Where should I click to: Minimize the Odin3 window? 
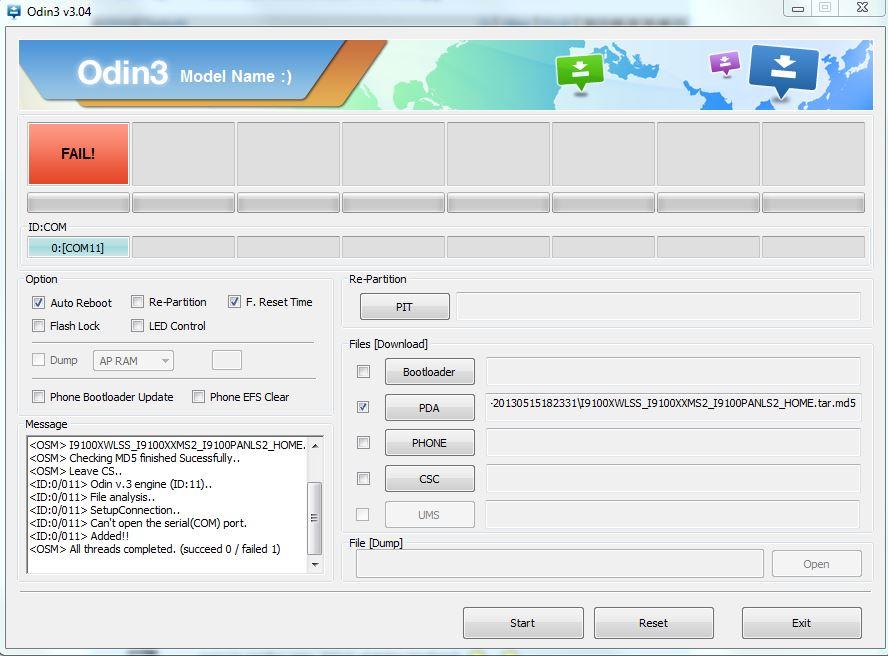click(797, 8)
